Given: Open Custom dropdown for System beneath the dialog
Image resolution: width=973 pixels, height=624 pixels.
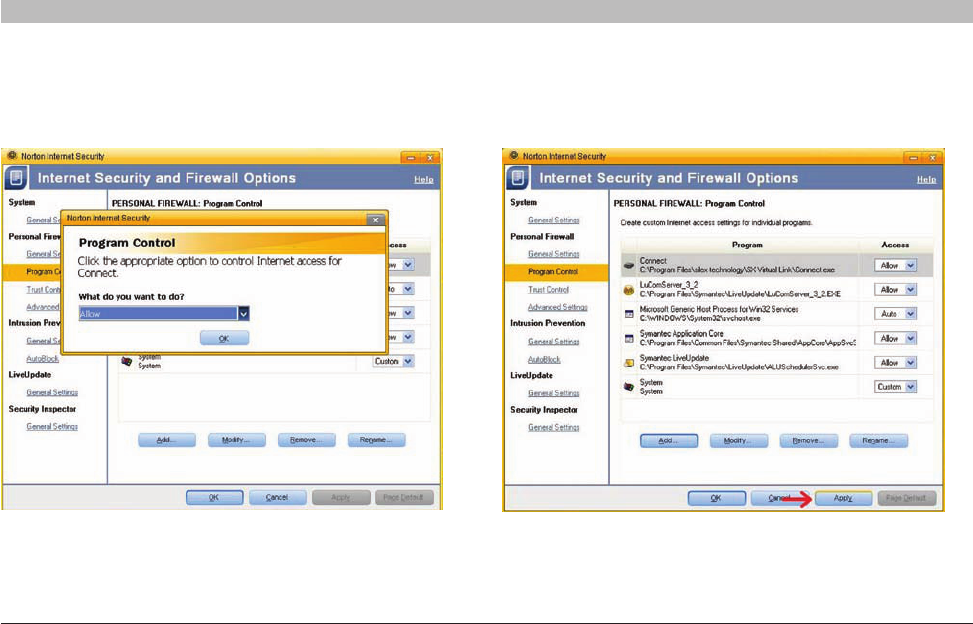Looking at the screenshot, I should (x=408, y=361).
